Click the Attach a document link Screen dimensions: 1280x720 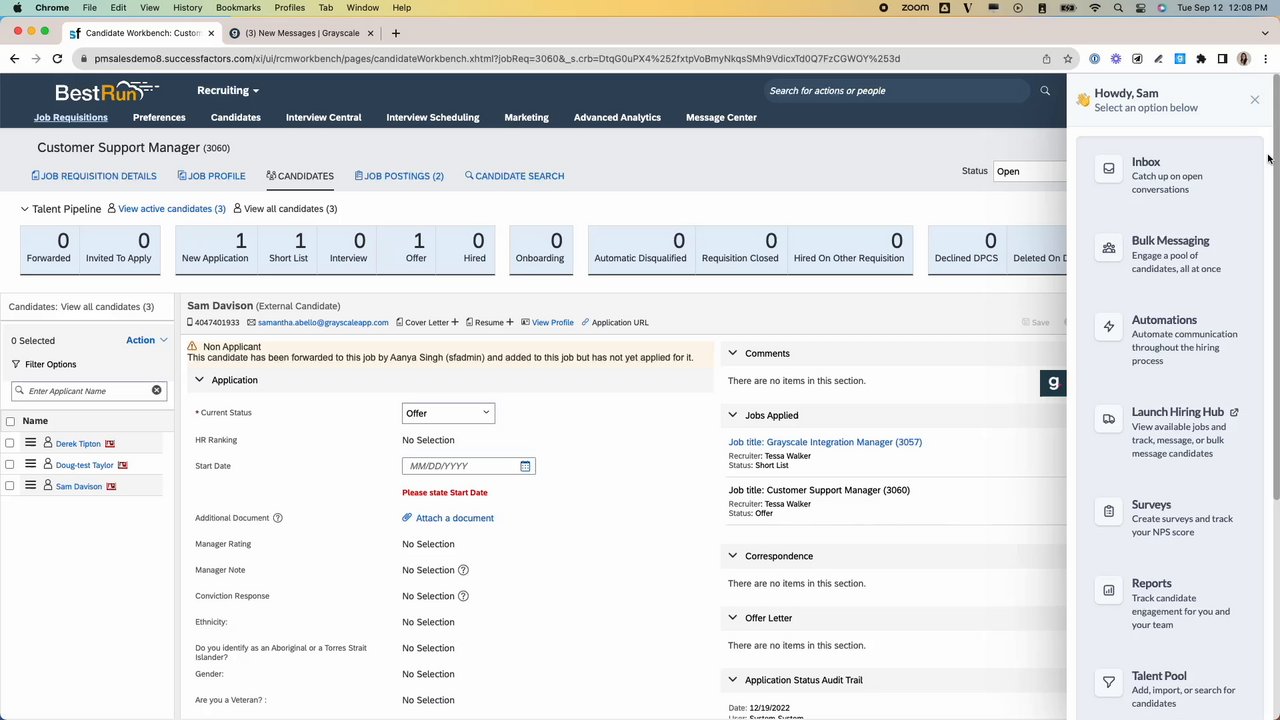click(455, 518)
